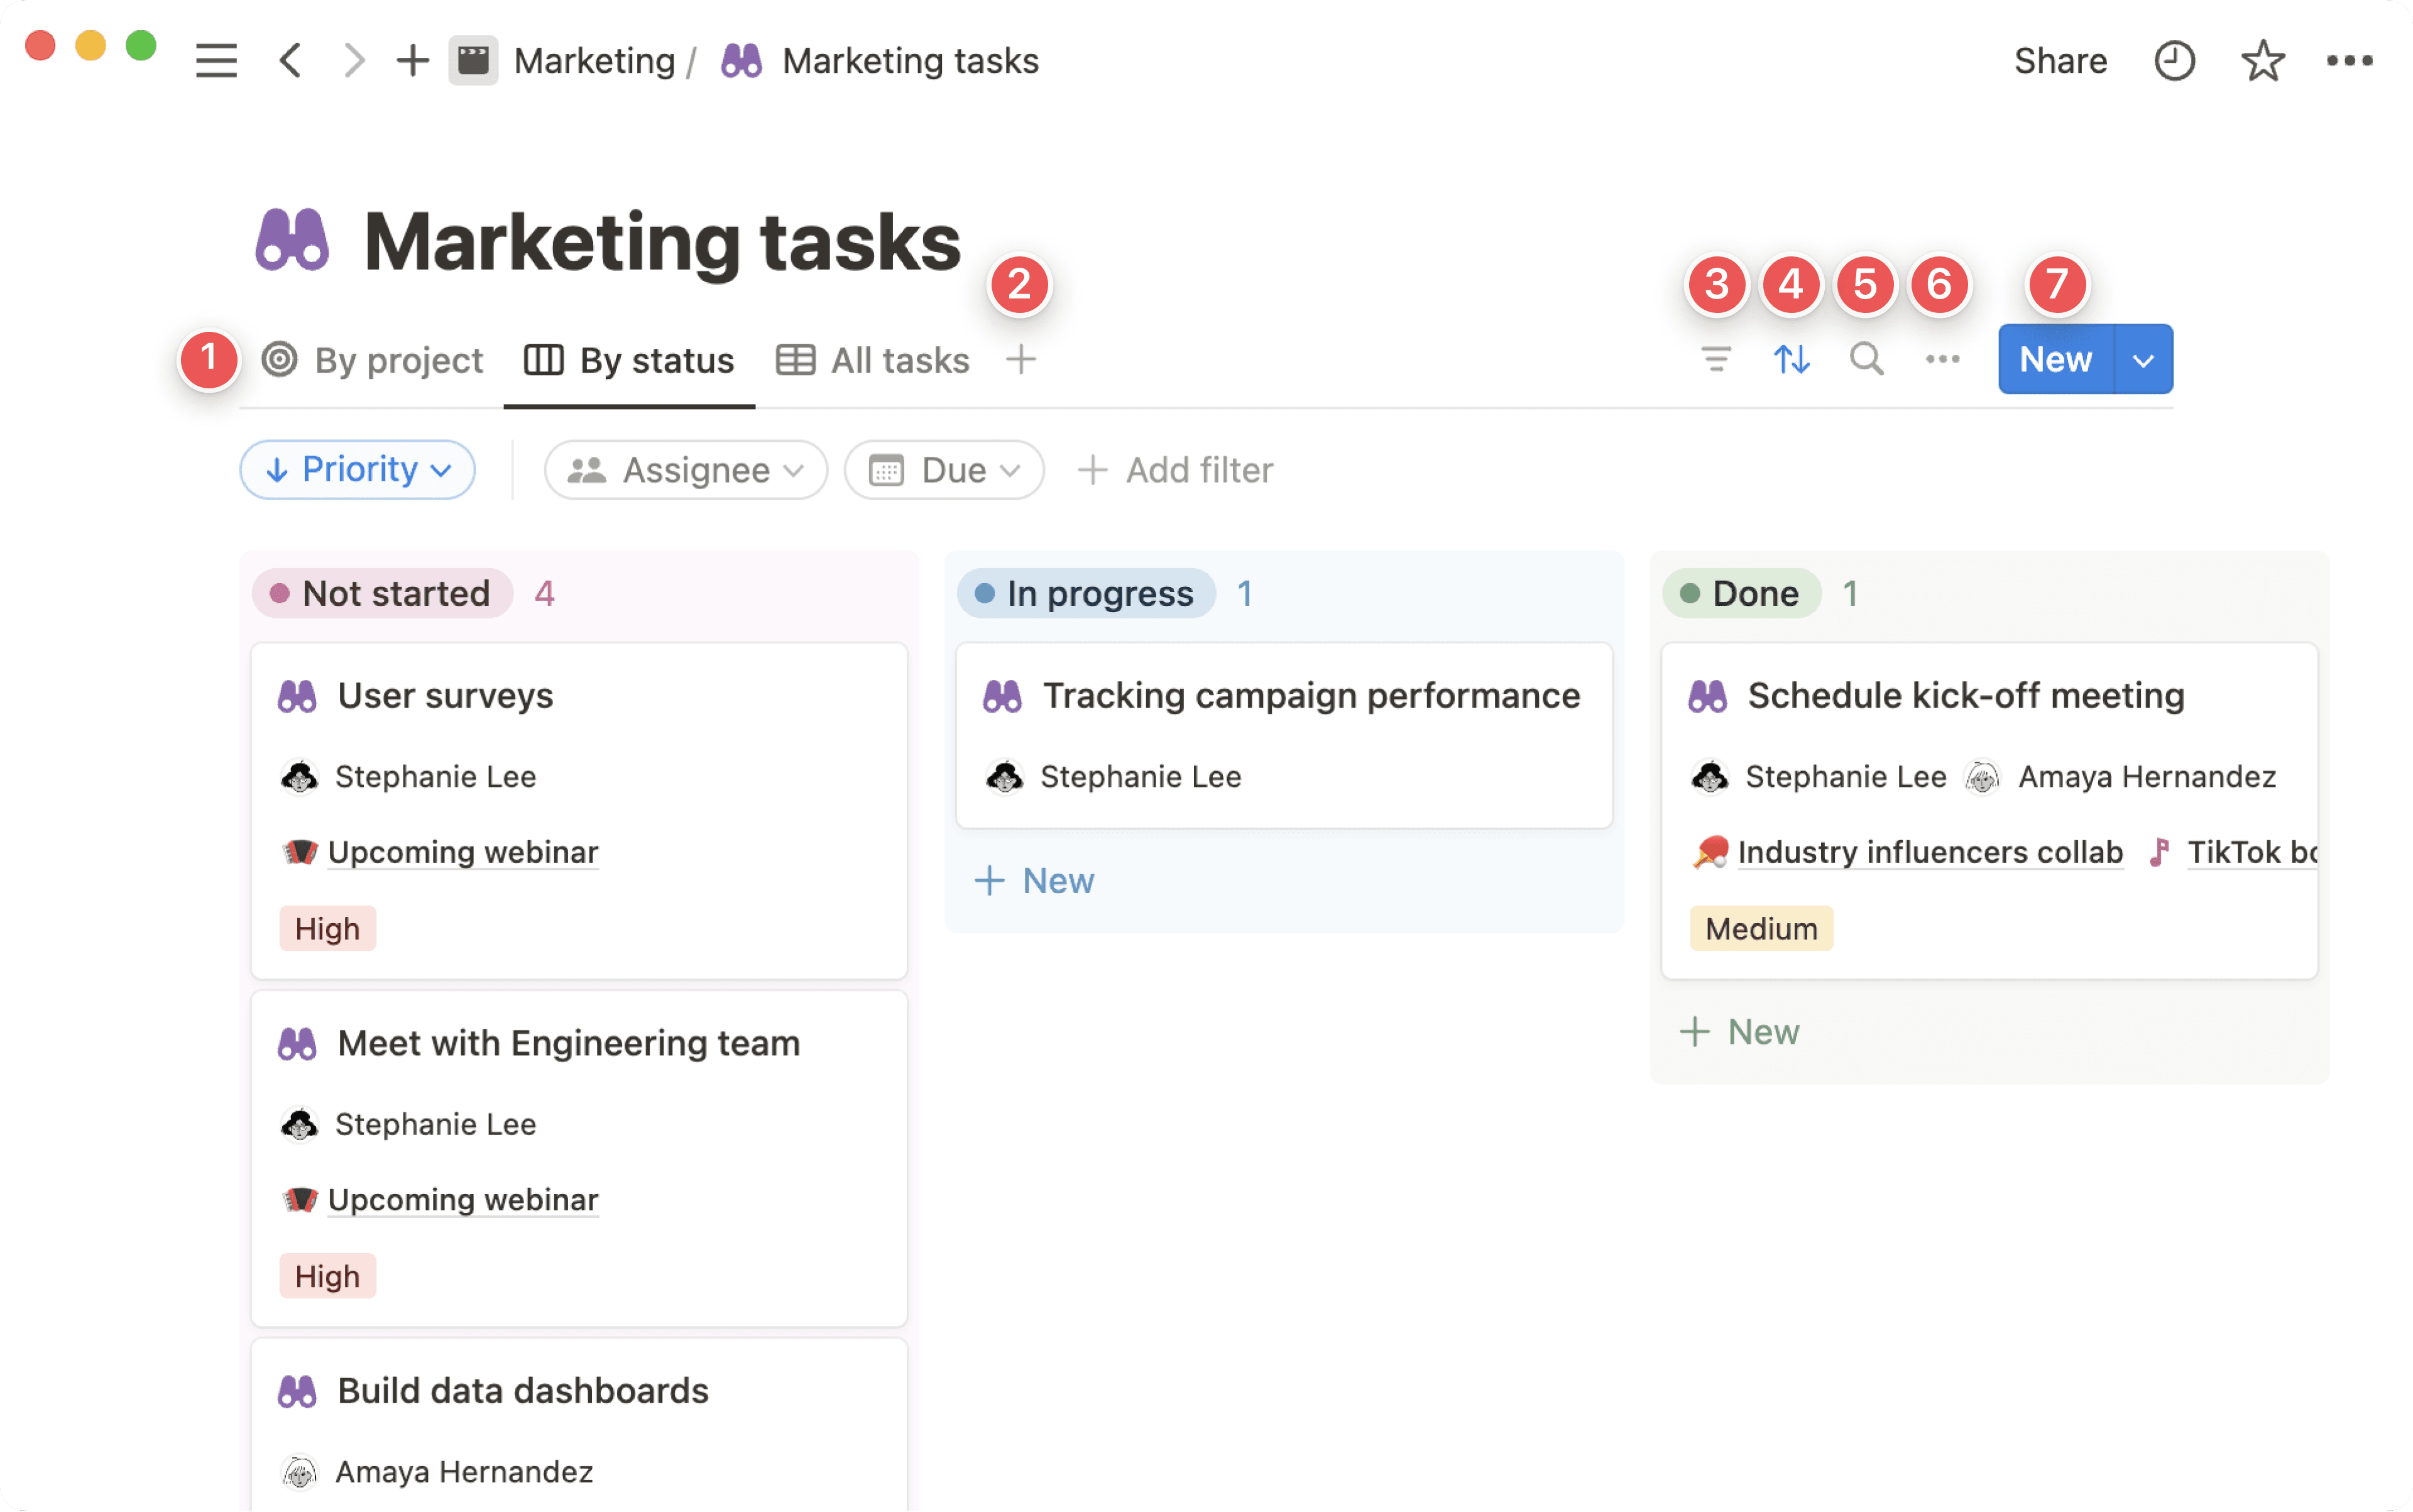Open the database search magnifier
Image resolution: width=2413 pixels, height=1512 pixels.
tap(1866, 359)
